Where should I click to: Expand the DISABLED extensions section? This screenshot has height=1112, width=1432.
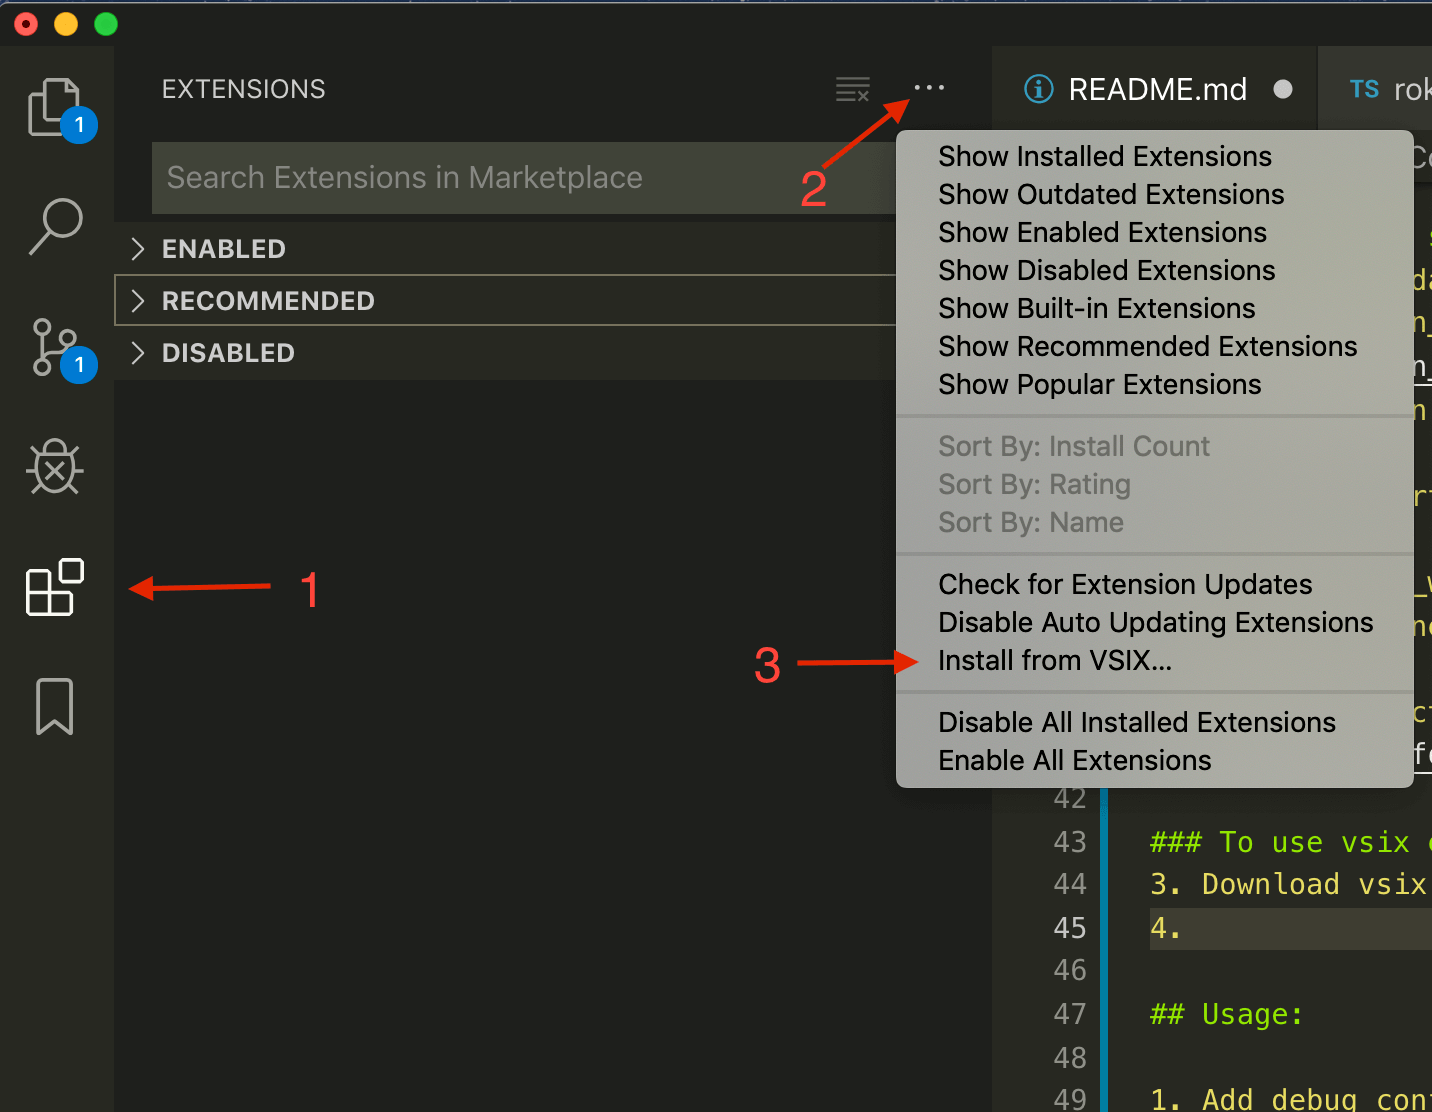click(x=228, y=353)
